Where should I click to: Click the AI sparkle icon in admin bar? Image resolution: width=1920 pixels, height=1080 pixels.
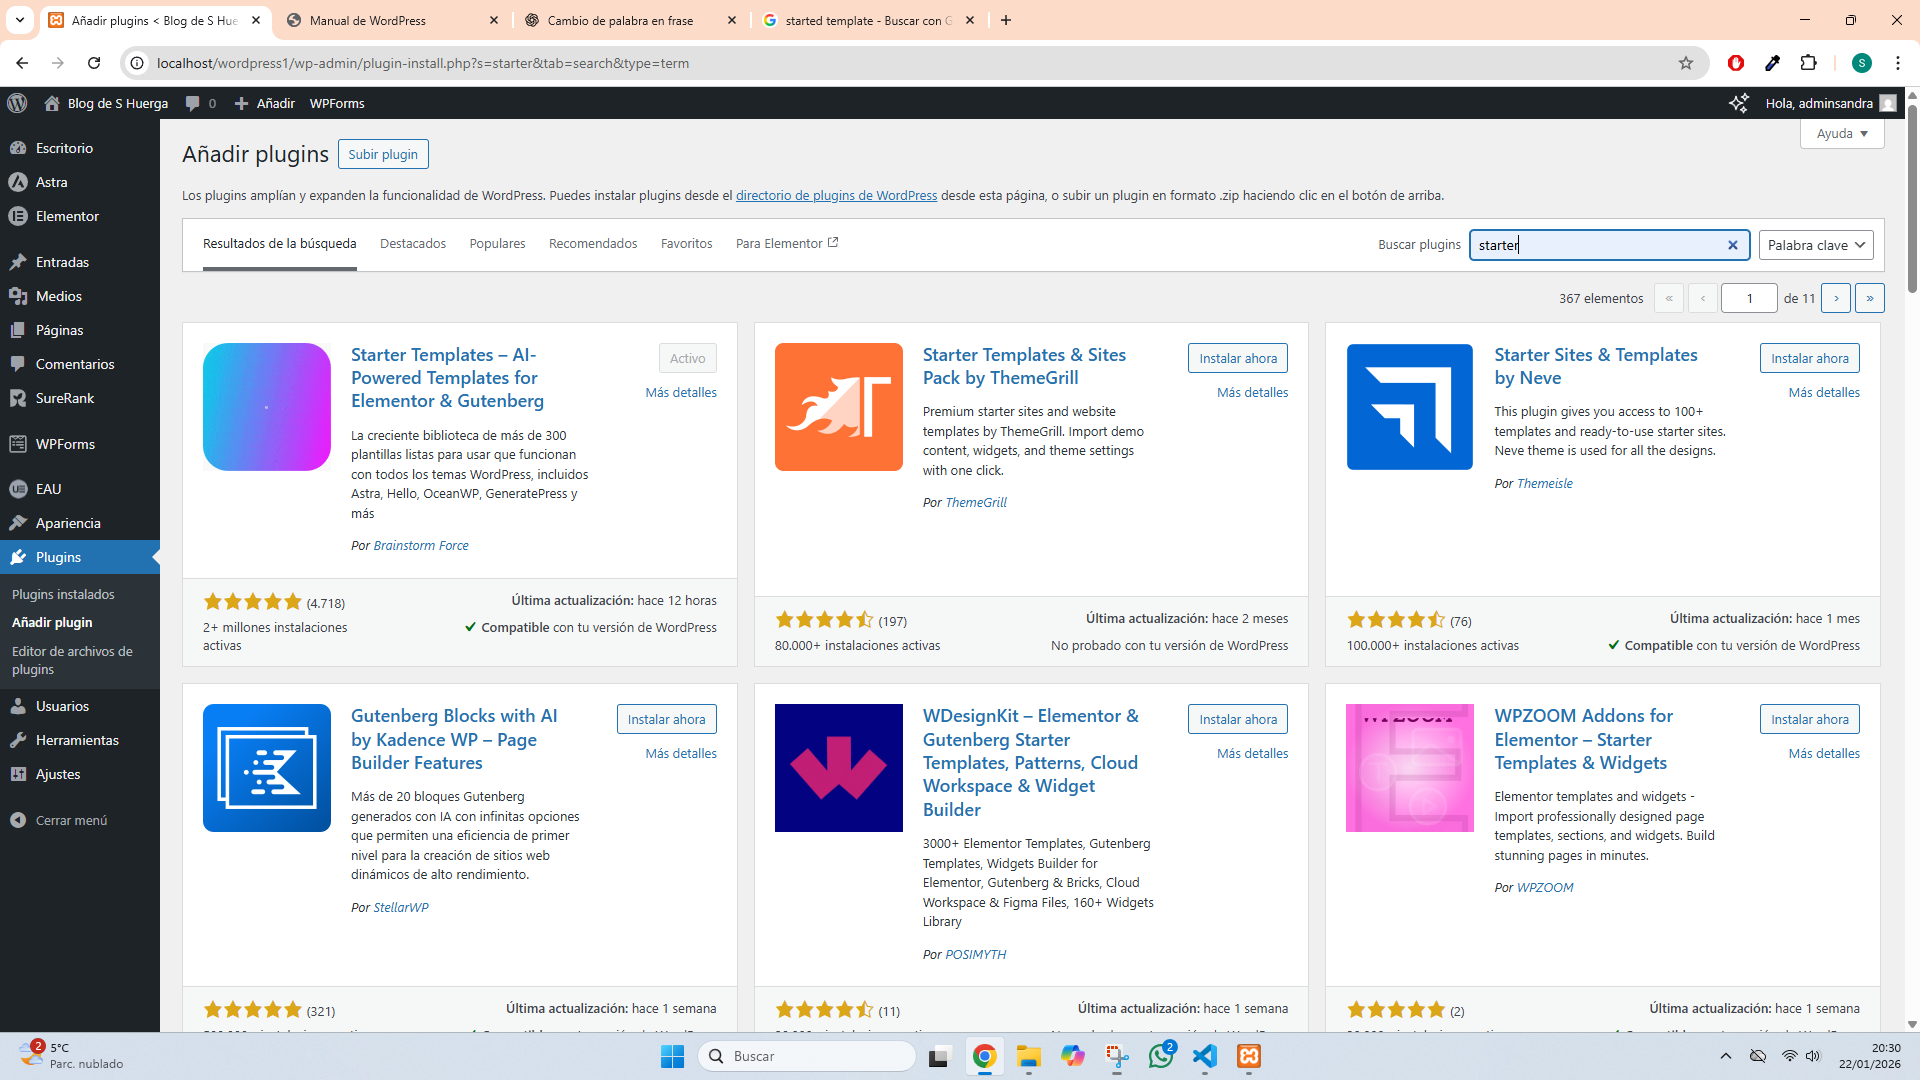1738,103
